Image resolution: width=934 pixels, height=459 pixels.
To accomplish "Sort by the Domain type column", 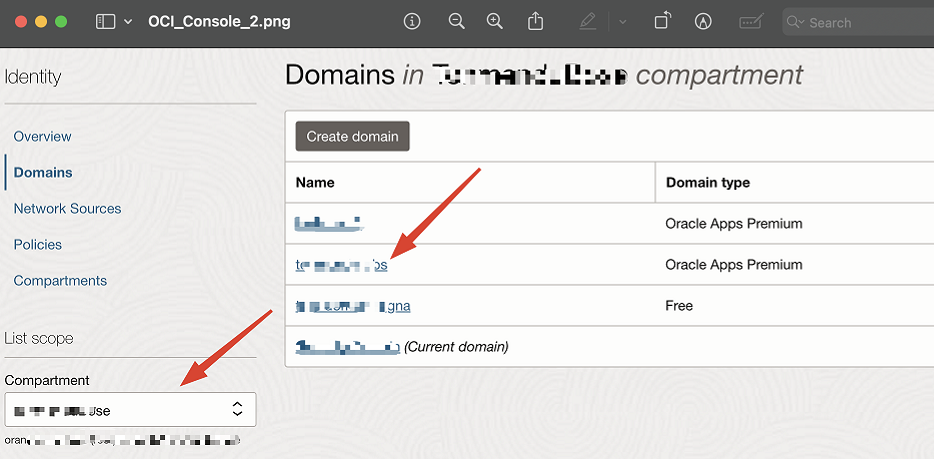I will point(708,182).
